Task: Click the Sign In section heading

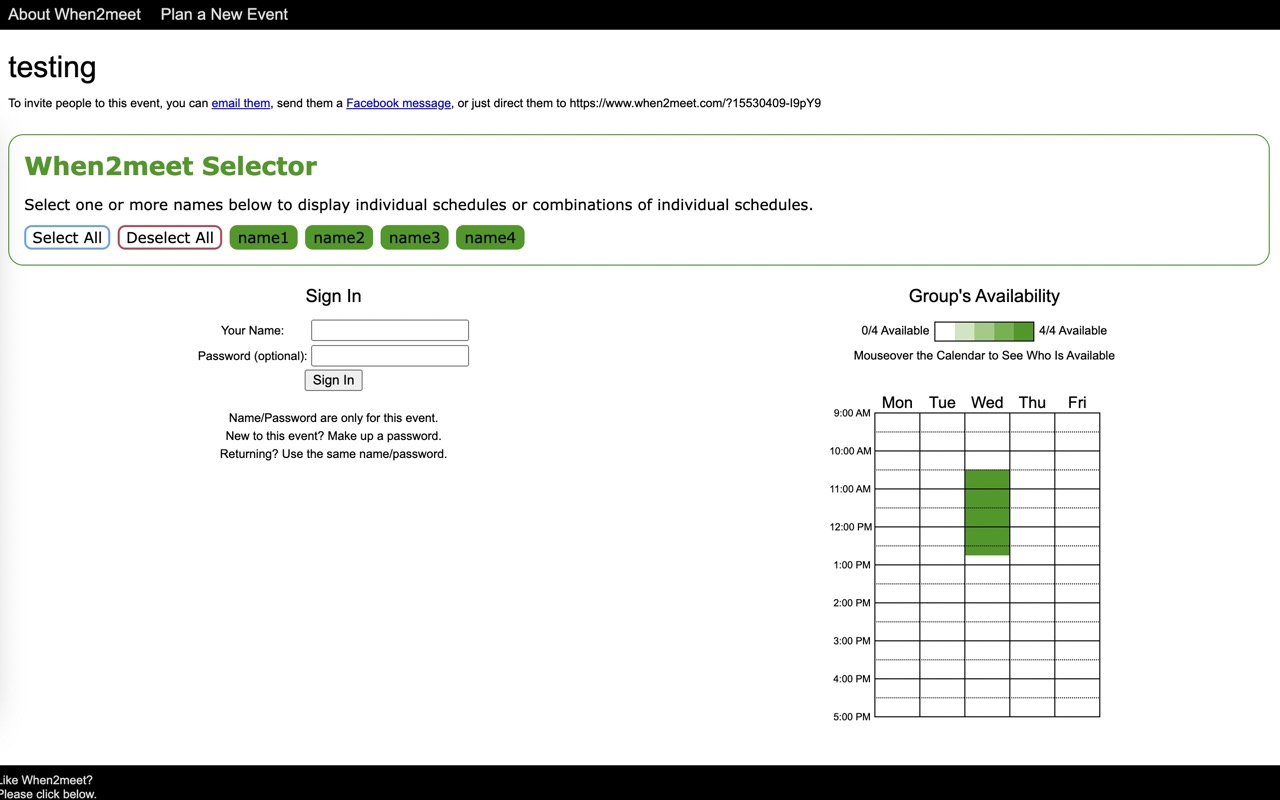Action: pyautogui.click(x=333, y=296)
